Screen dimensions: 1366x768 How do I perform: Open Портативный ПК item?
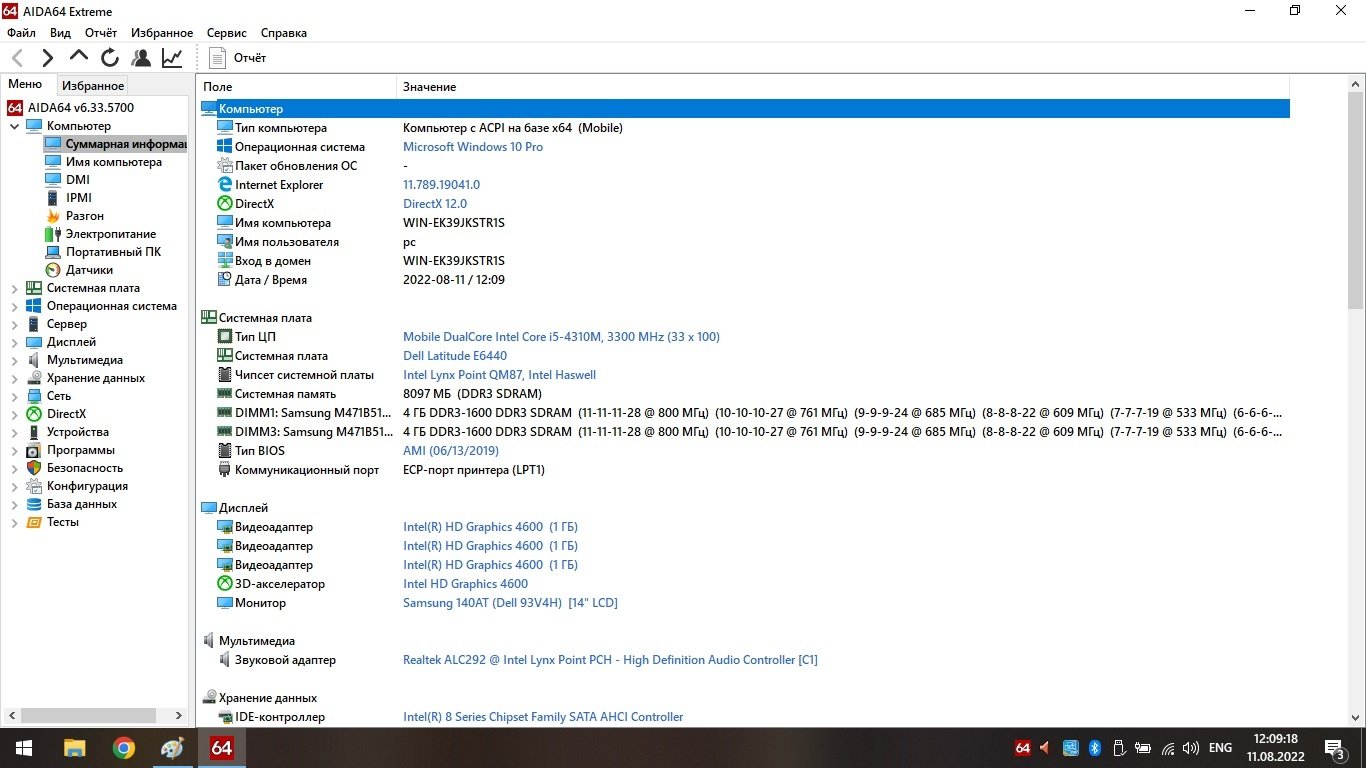pos(113,252)
